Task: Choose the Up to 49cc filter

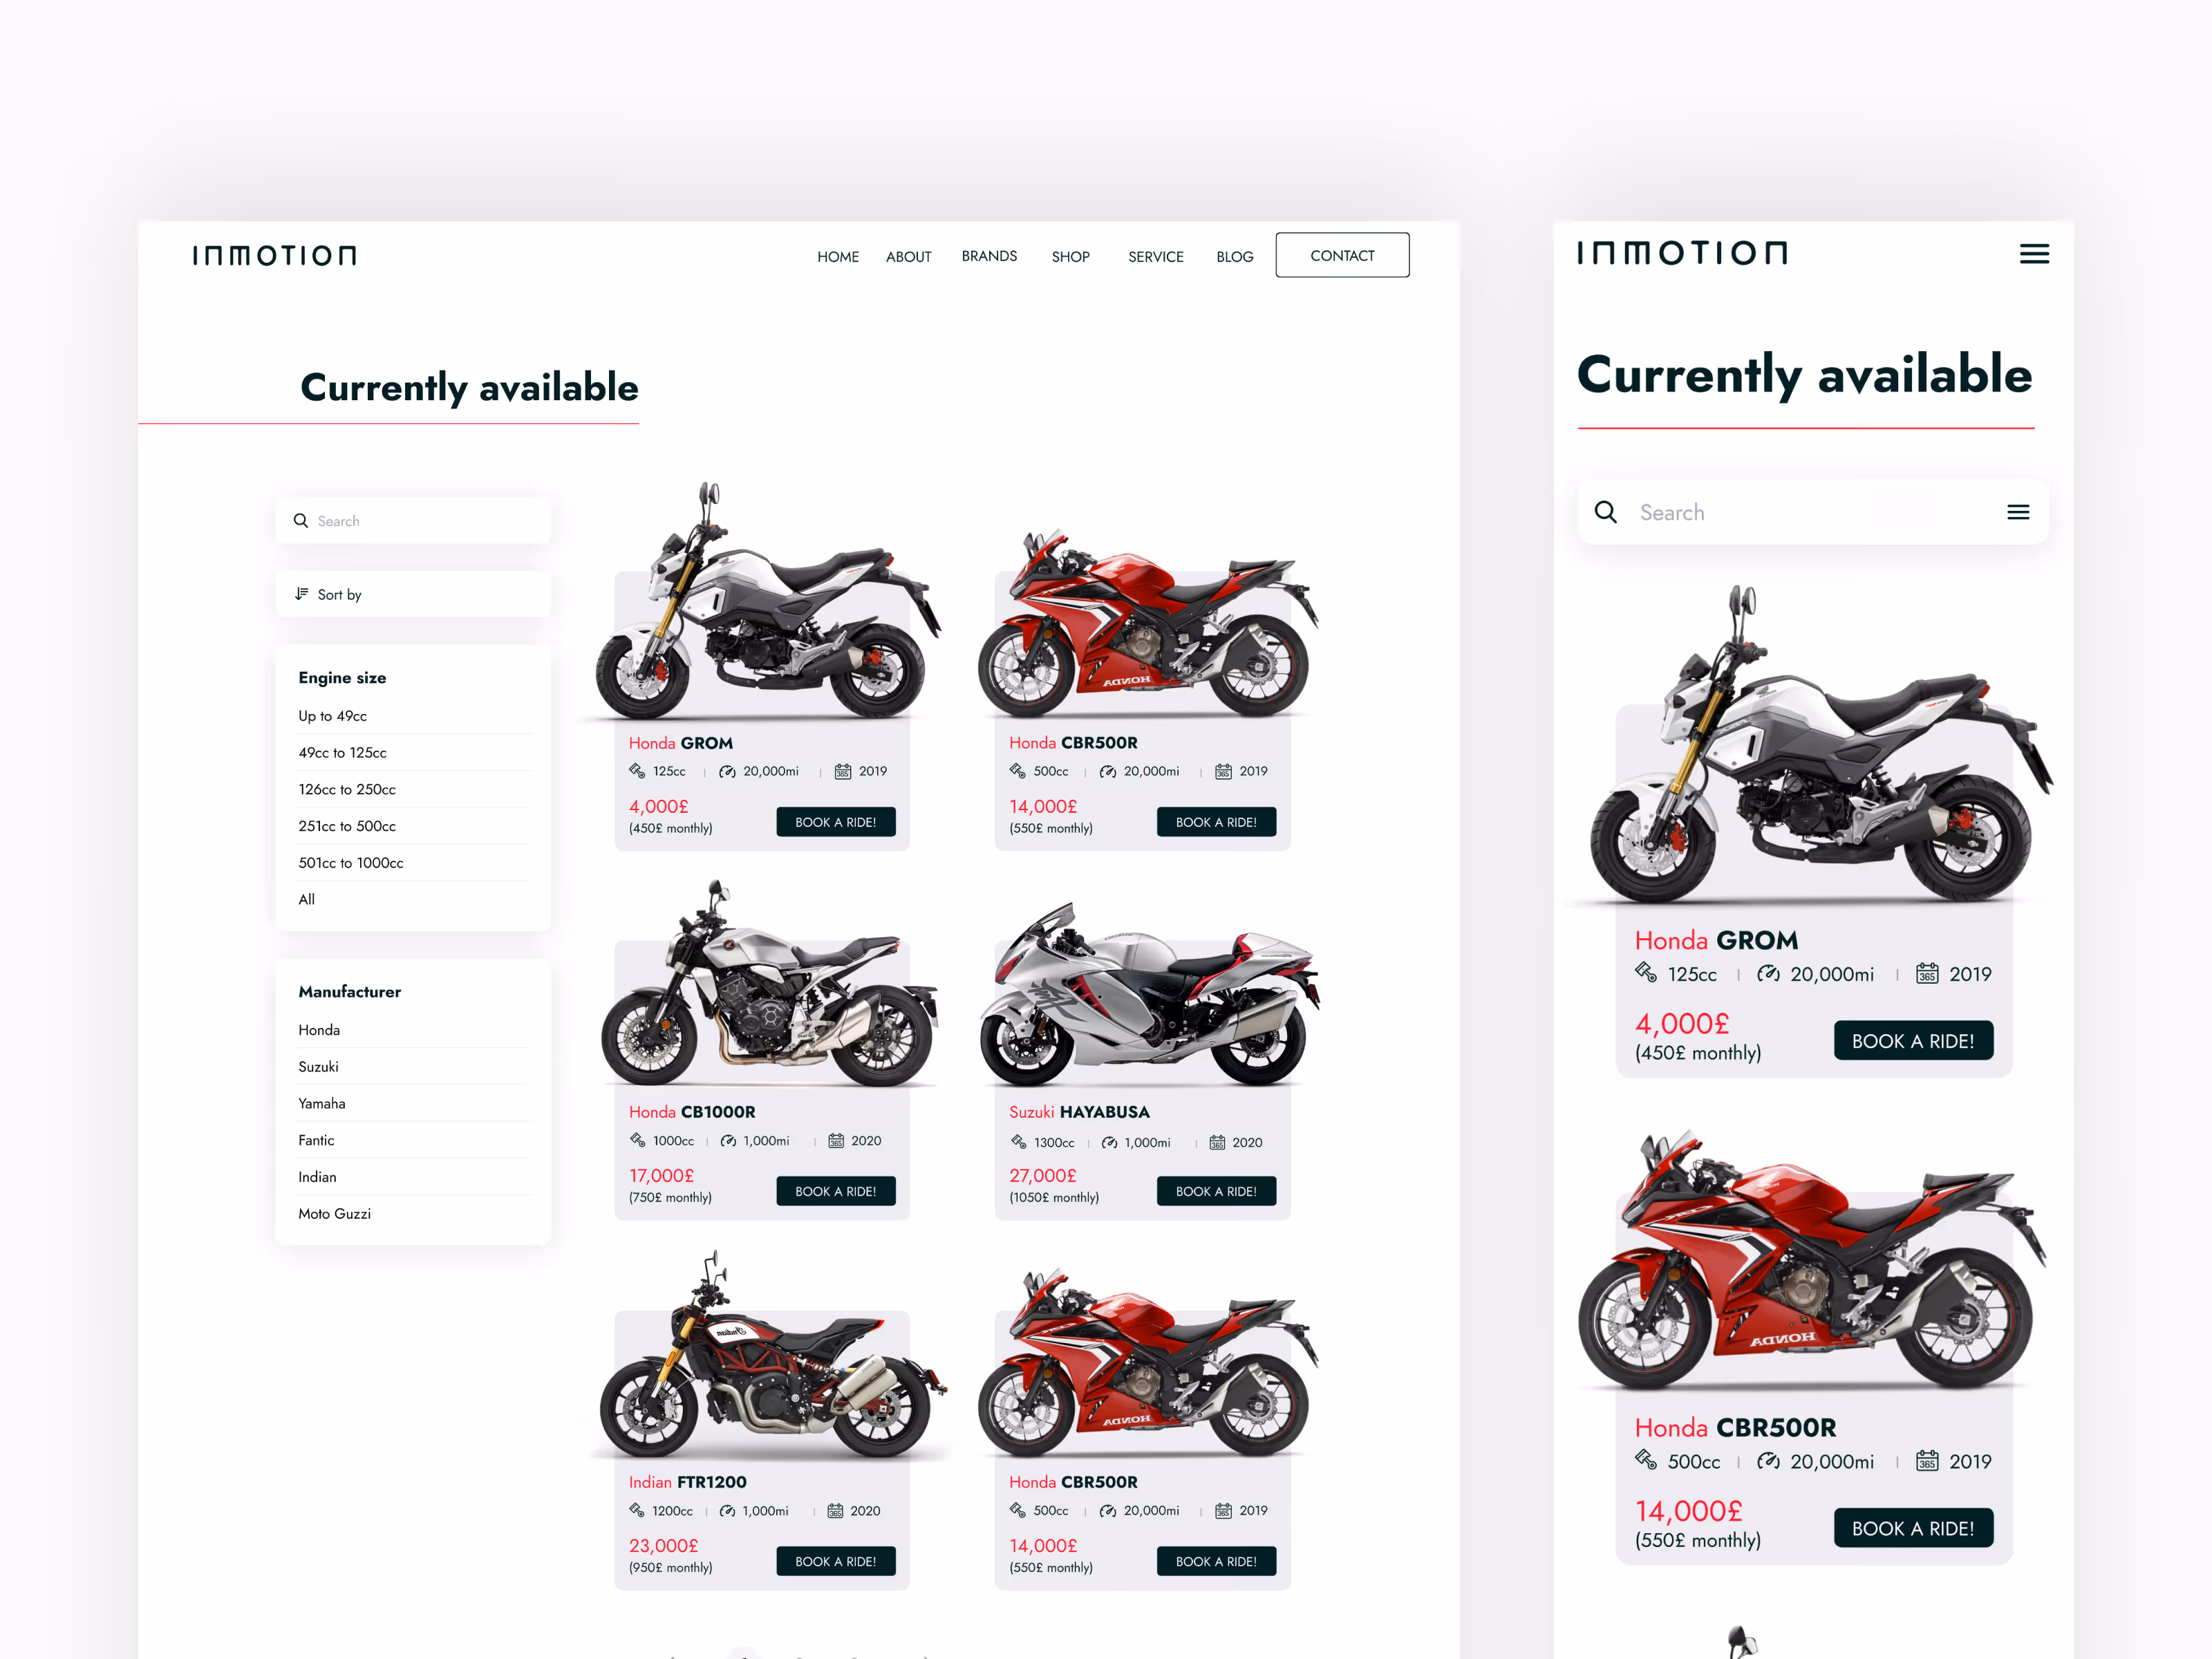Action: 332,716
